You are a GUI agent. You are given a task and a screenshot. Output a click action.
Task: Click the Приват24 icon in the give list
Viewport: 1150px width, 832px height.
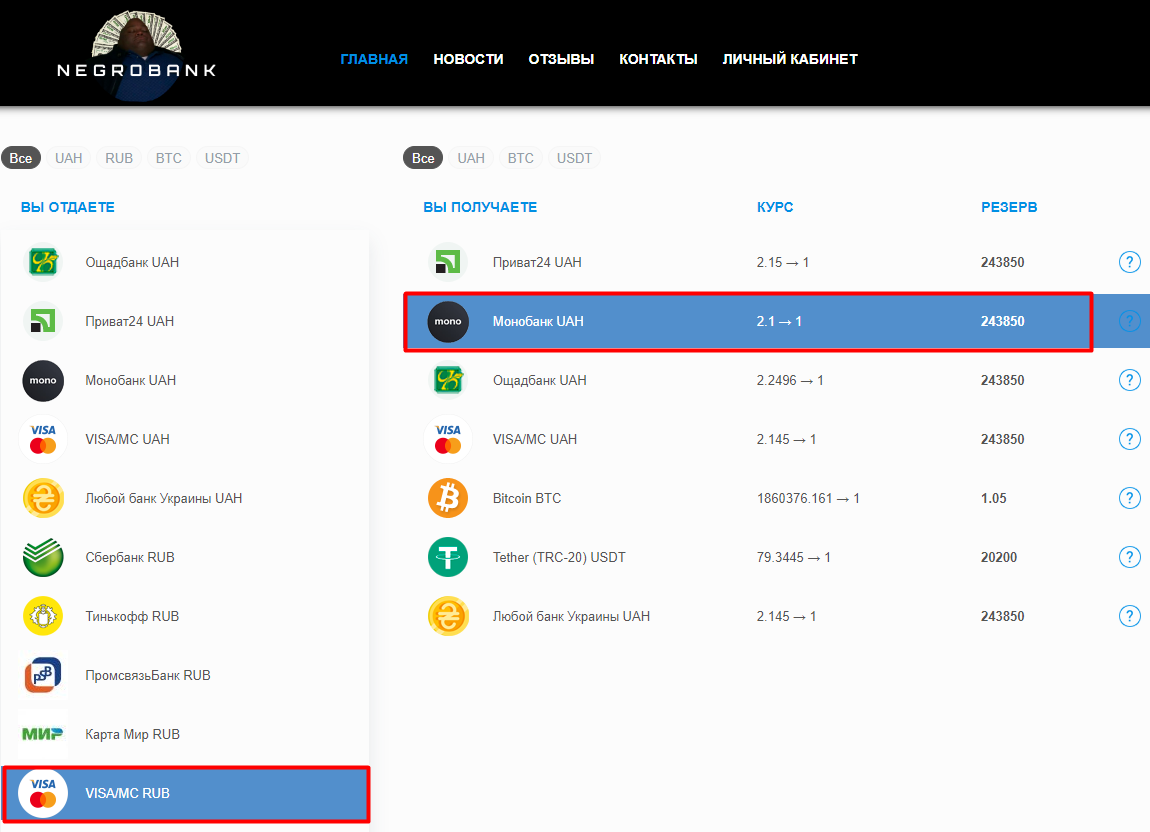tap(43, 321)
